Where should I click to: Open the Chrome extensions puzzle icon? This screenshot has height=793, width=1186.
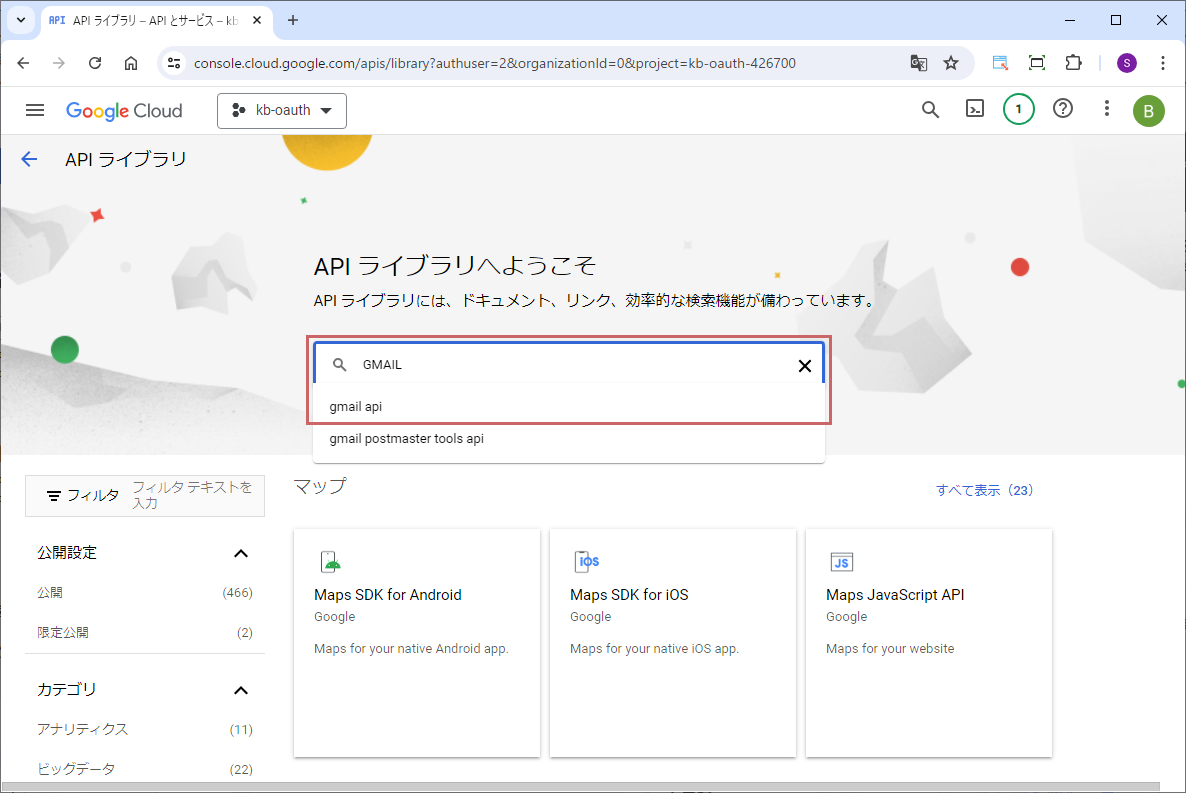pyautogui.click(x=1073, y=63)
